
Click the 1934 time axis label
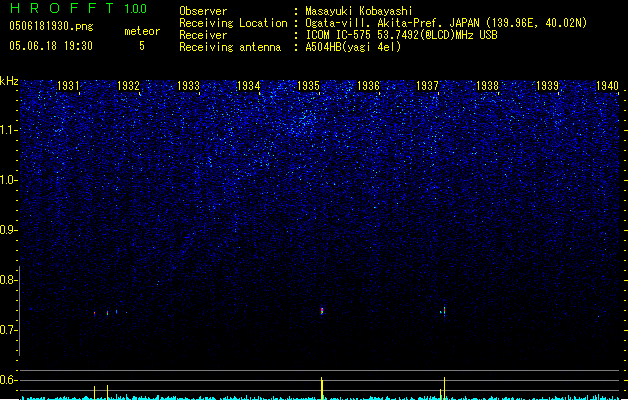(x=248, y=86)
